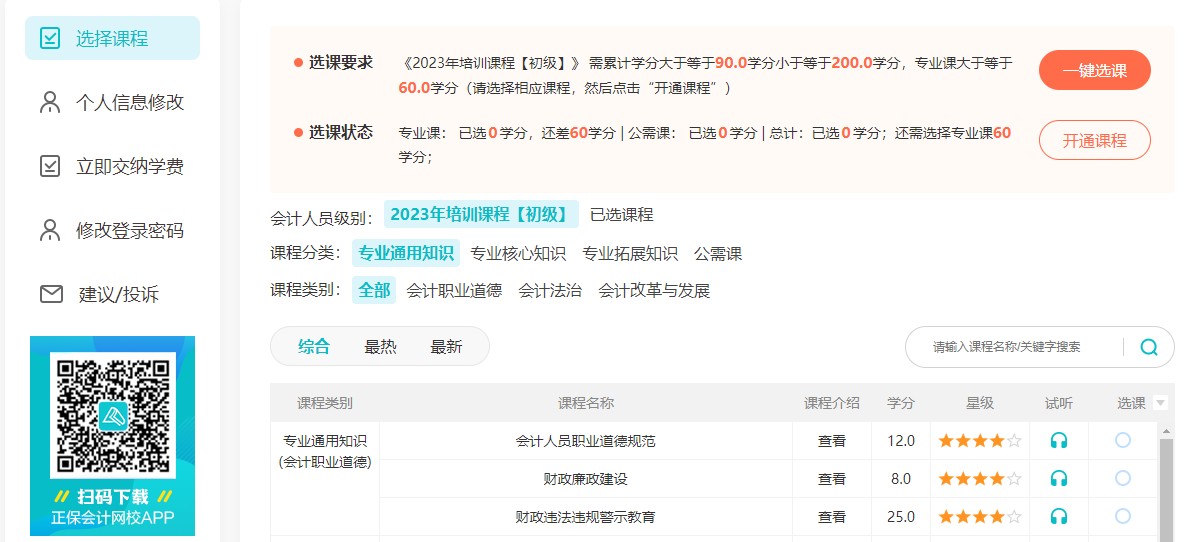View intro (查看) for 会计人员职业道德规范
Viewport: 1203px width, 542px height.
832,440
